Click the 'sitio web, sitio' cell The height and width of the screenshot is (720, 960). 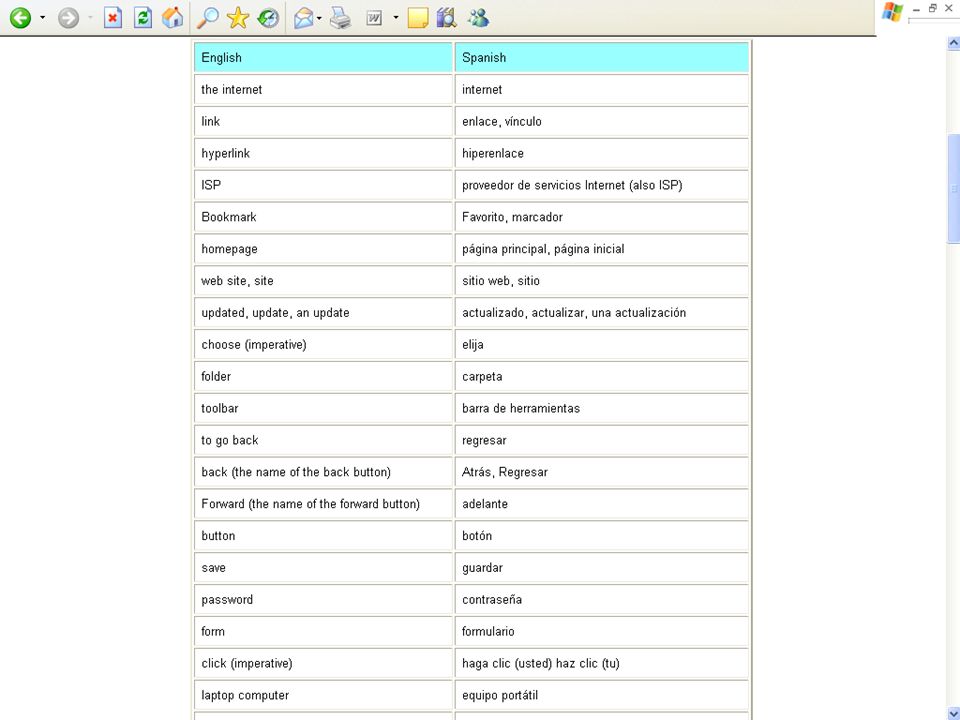(602, 280)
